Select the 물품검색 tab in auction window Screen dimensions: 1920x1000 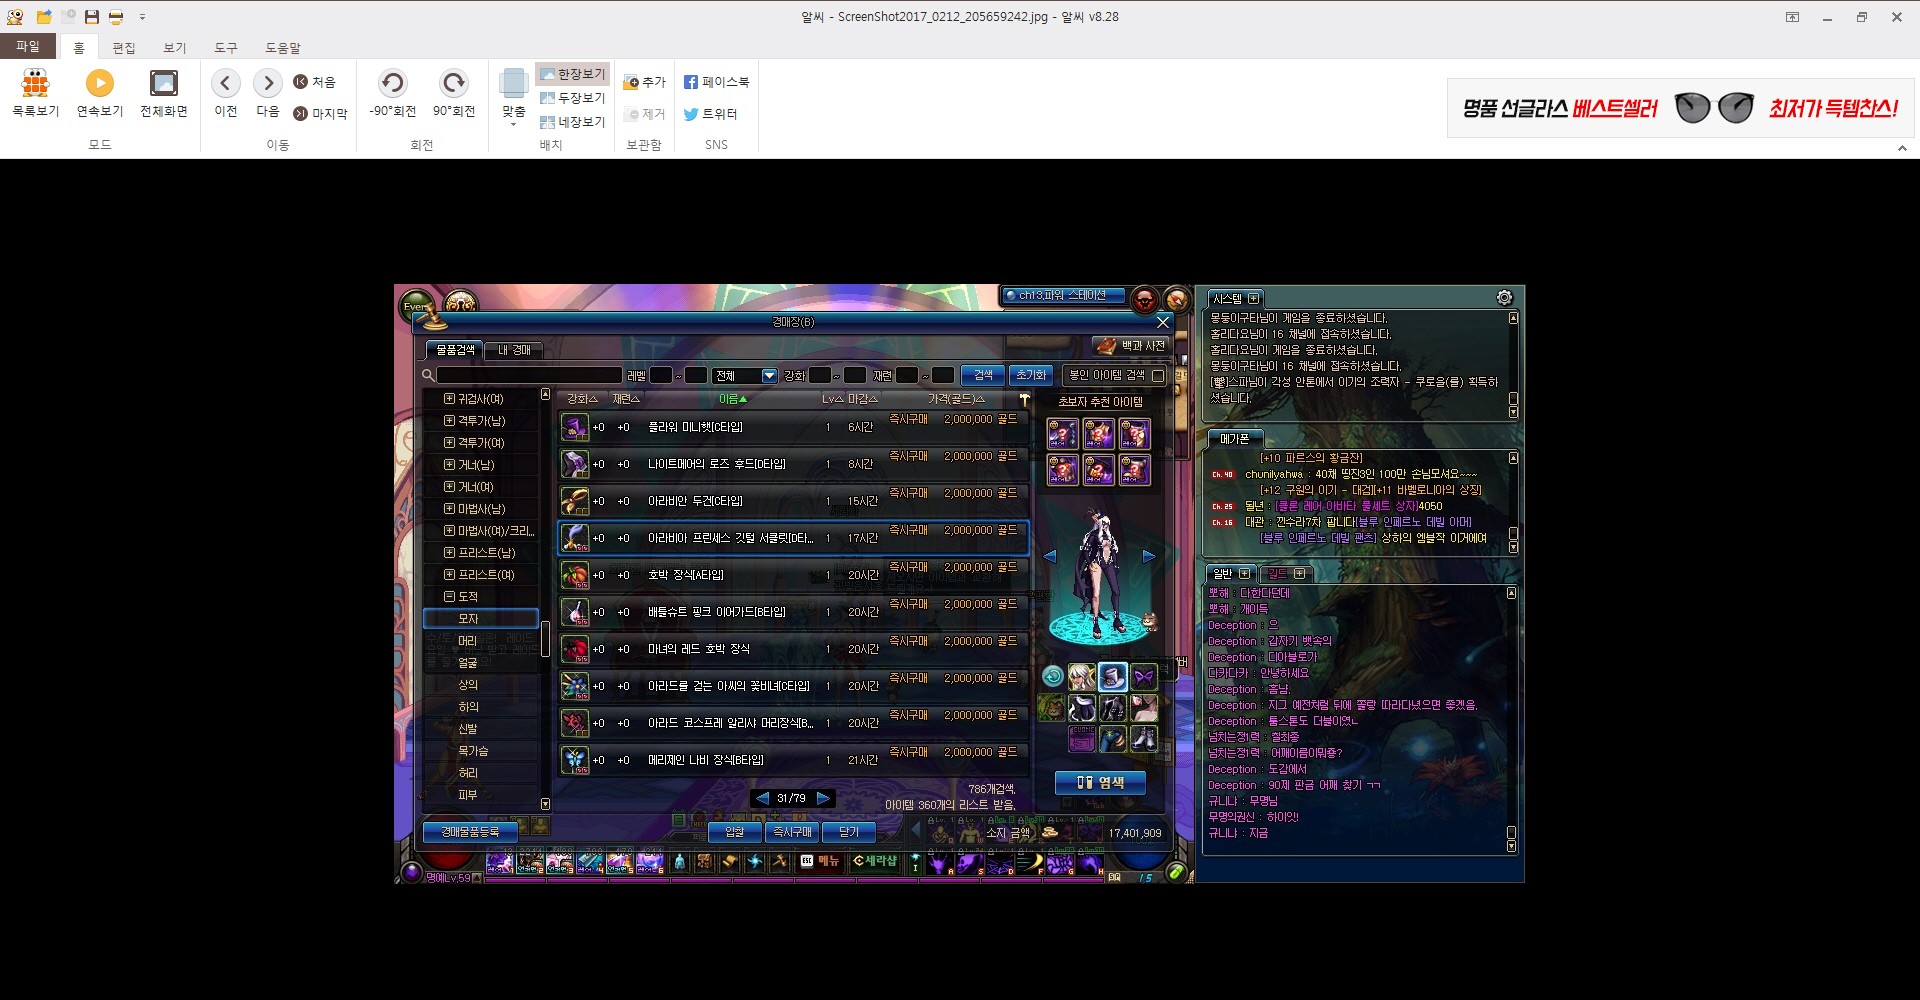455,350
